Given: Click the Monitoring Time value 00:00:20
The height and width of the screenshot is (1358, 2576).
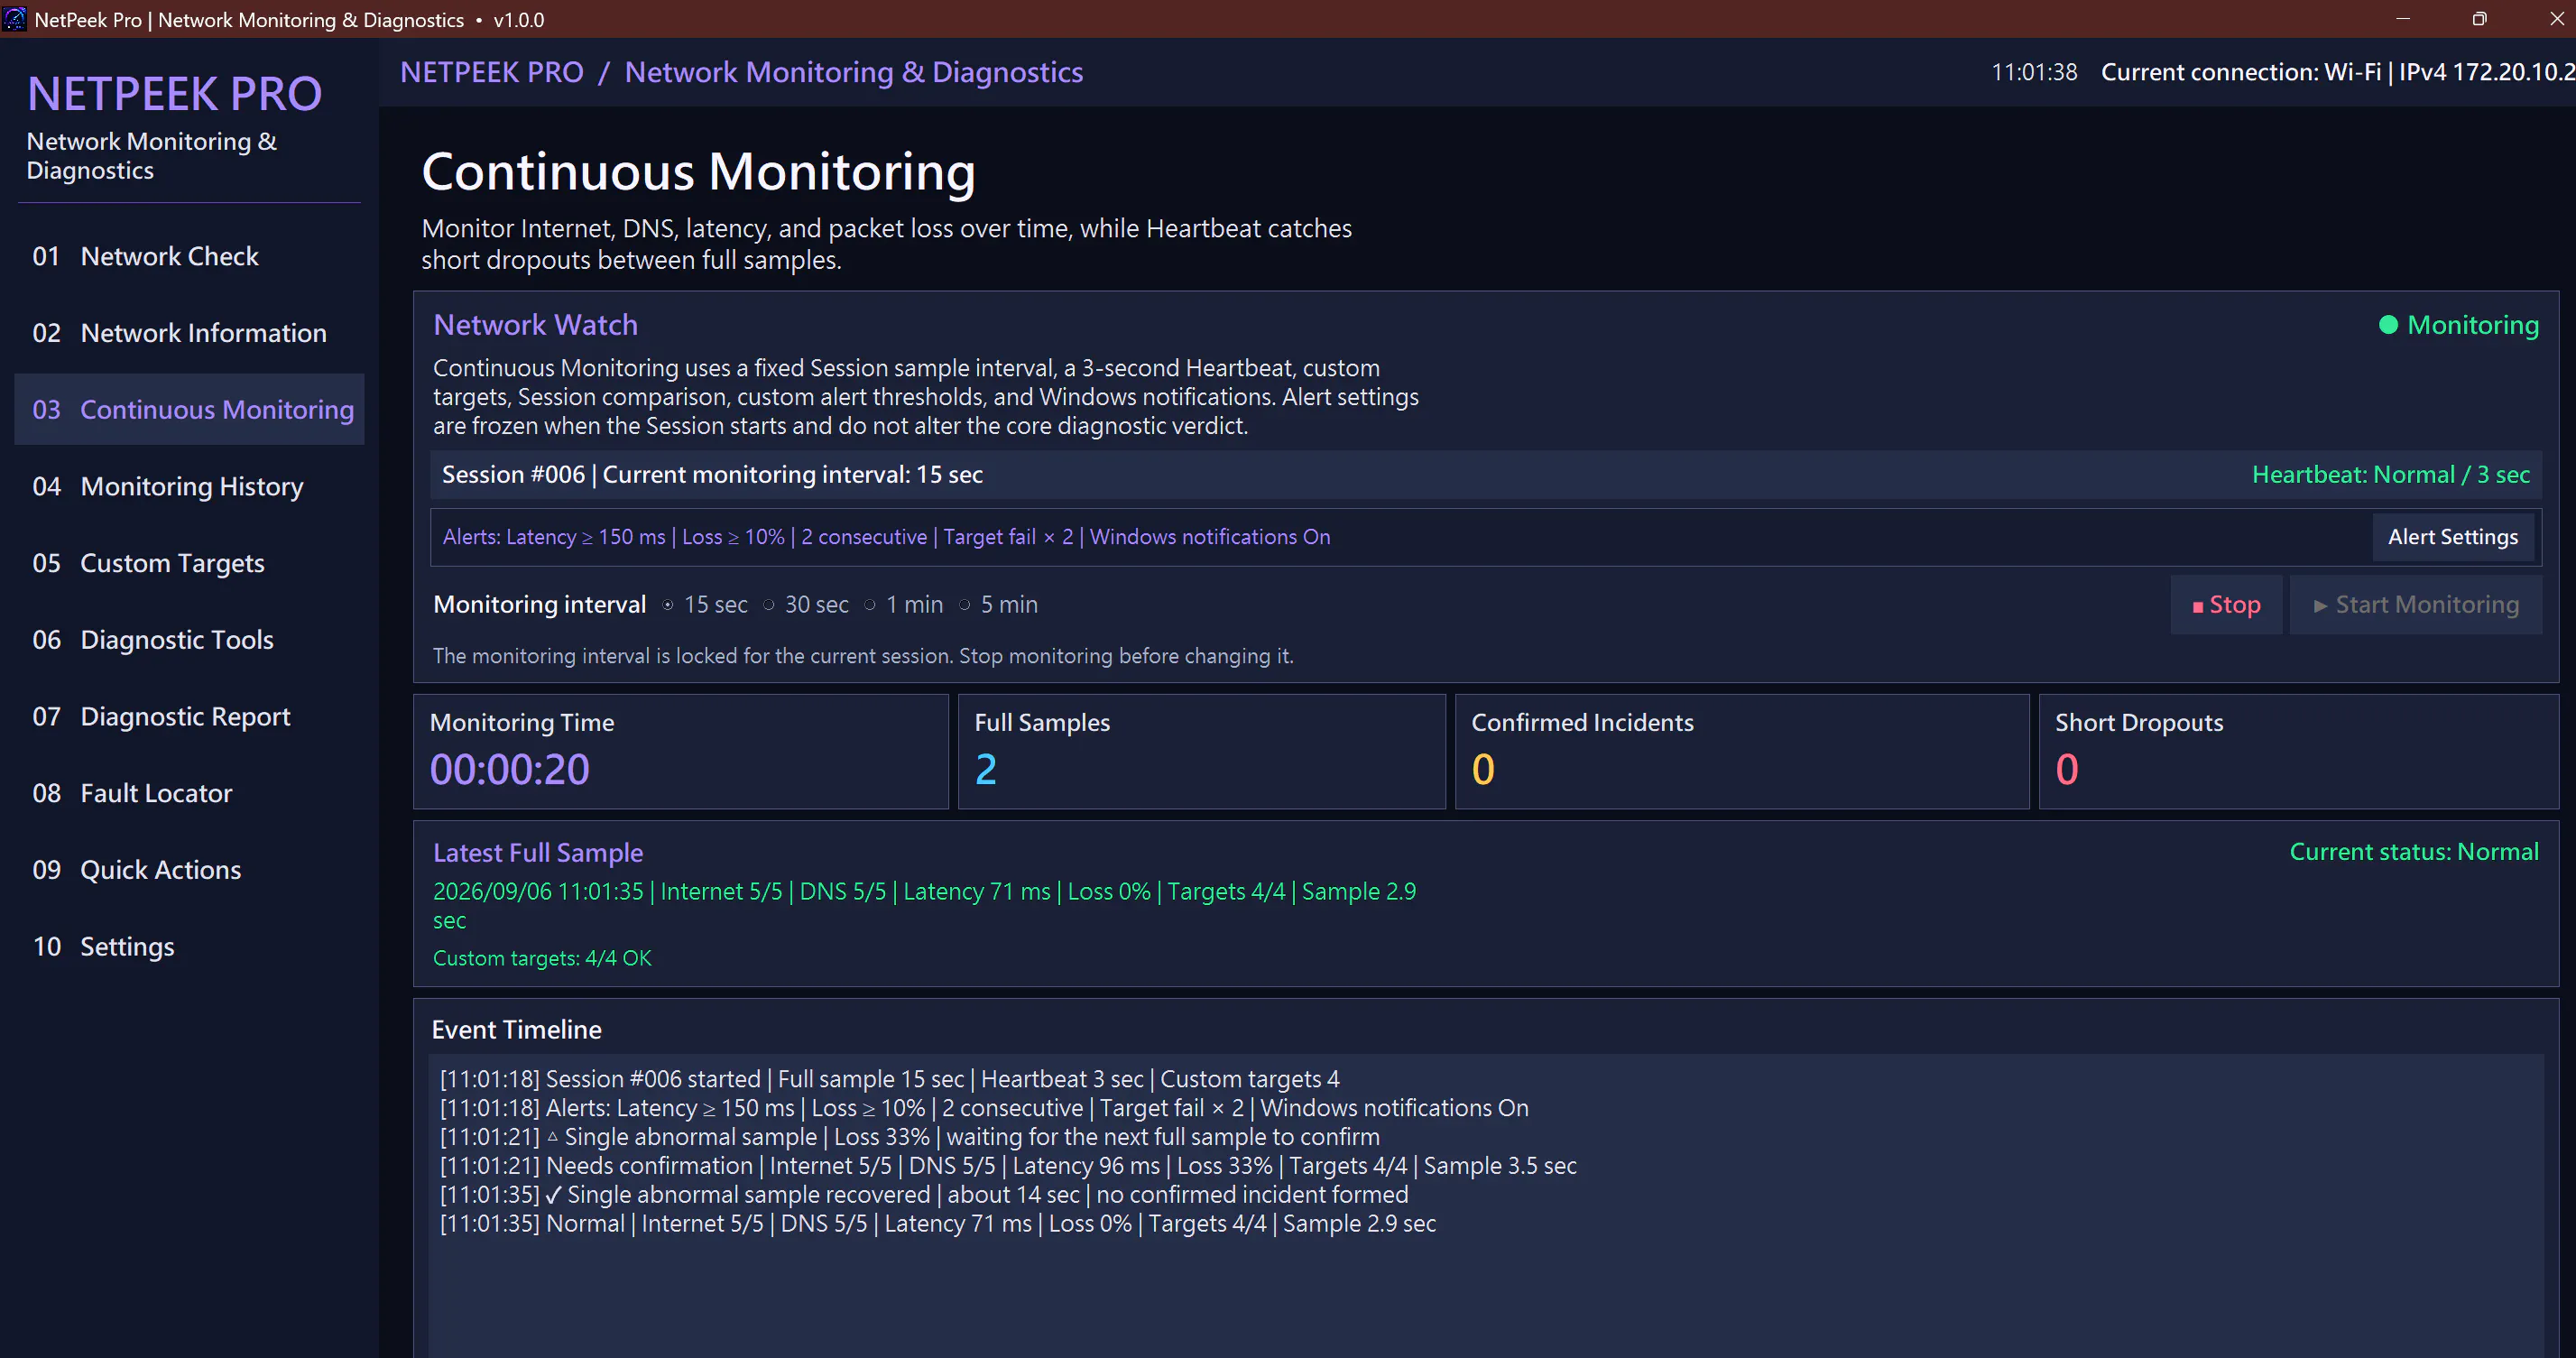Looking at the screenshot, I should (510, 769).
